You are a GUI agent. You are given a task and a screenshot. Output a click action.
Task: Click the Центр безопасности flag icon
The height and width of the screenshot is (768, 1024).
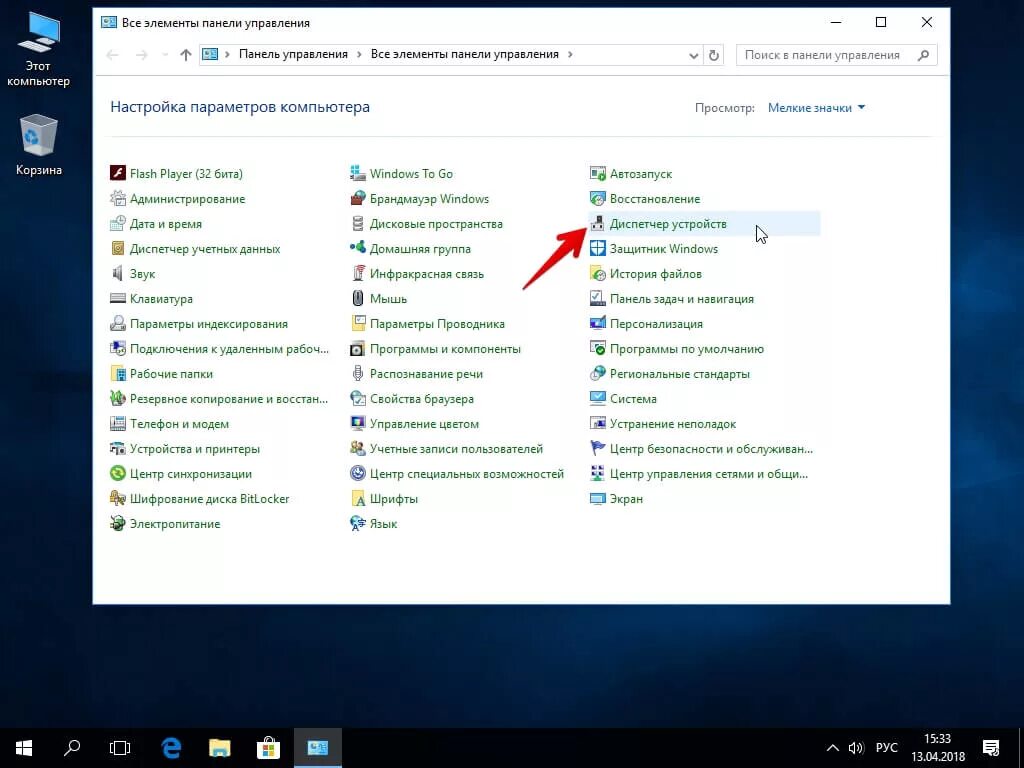coord(598,449)
